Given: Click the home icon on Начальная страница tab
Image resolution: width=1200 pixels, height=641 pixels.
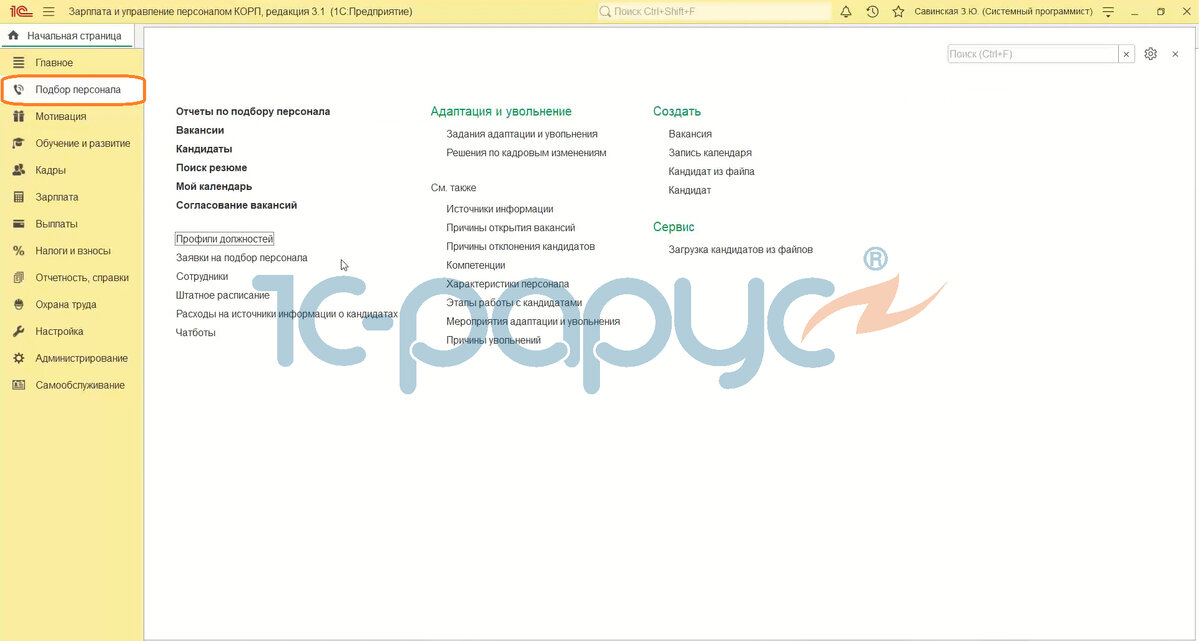Looking at the screenshot, I should click(x=13, y=36).
